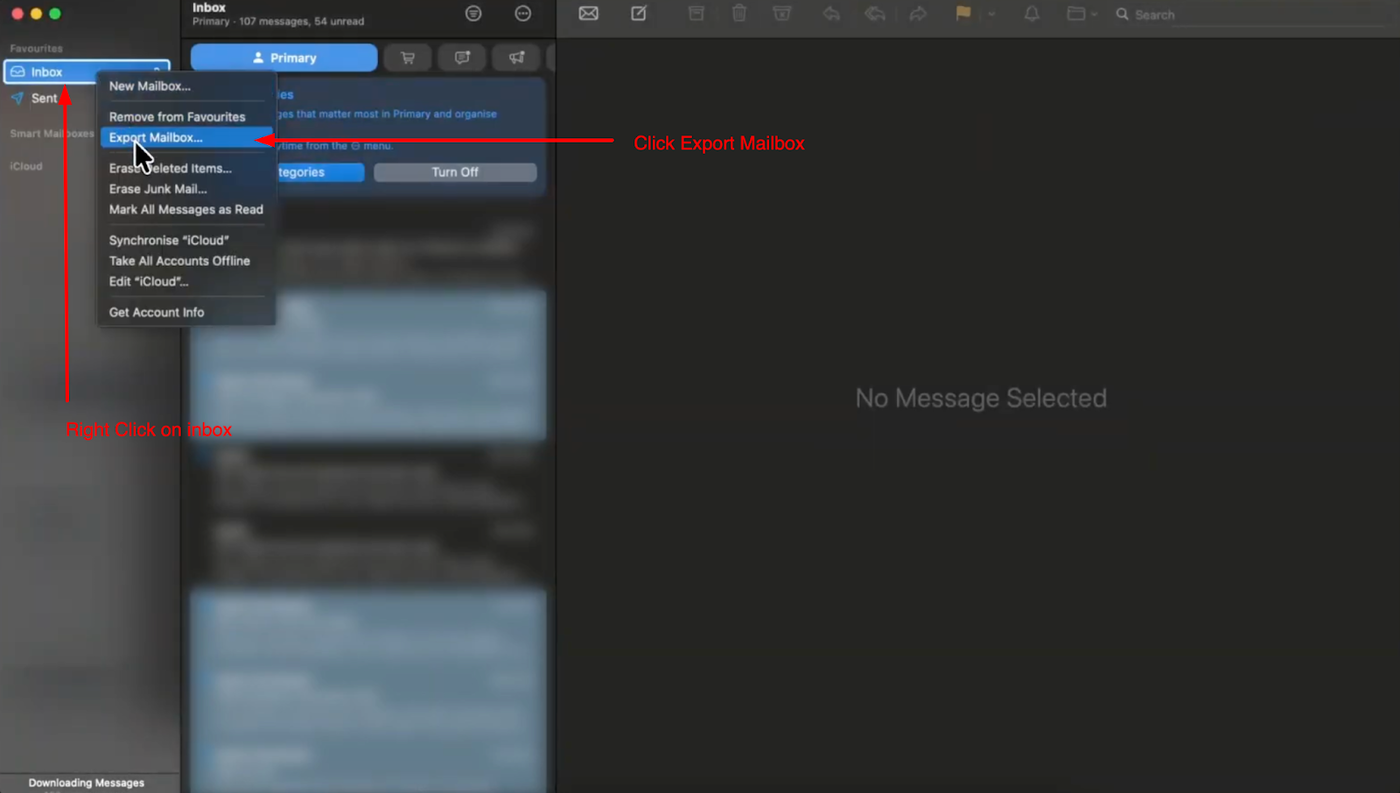1400x793 pixels.
Task: Open the flag colour dropdown chevron
Action: pyautogui.click(x=991, y=14)
